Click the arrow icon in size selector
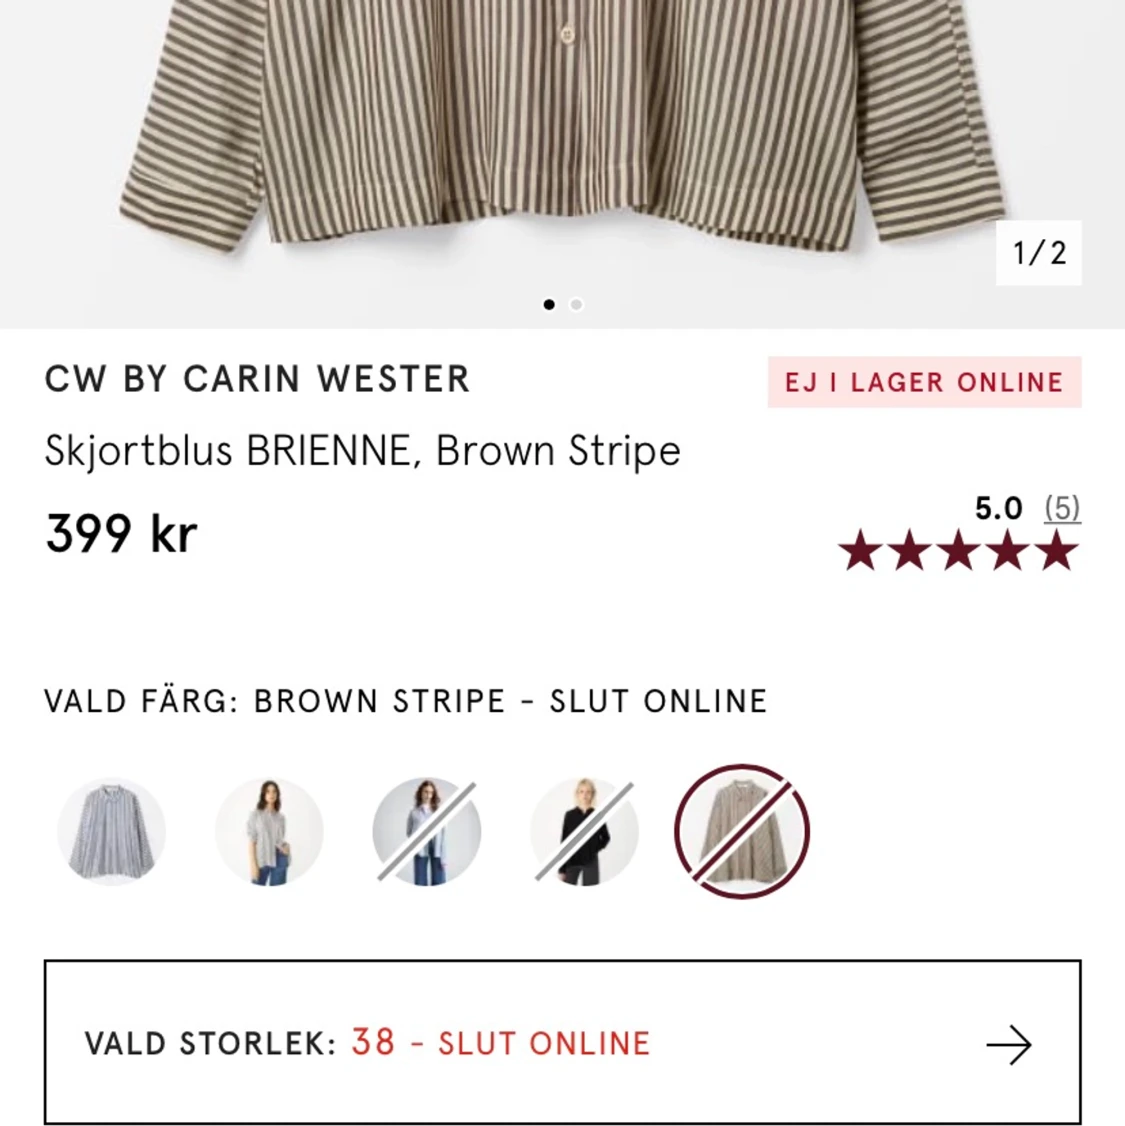Image resolution: width=1125 pixels, height=1126 pixels. [x=1009, y=1044]
